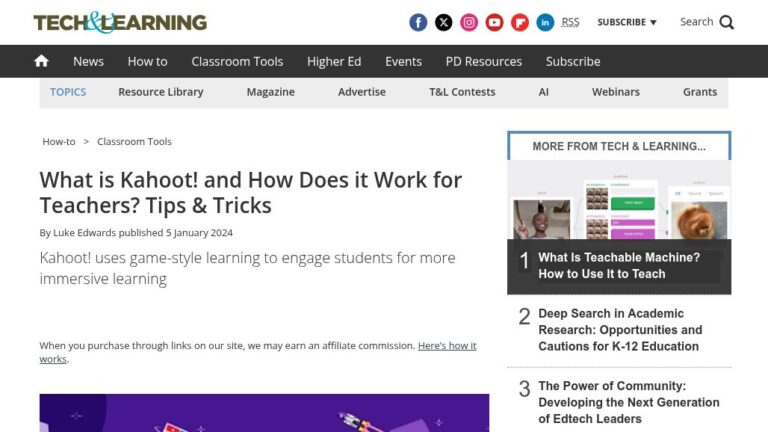Open the Events menu item
The width and height of the screenshot is (768, 432).
point(403,61)
